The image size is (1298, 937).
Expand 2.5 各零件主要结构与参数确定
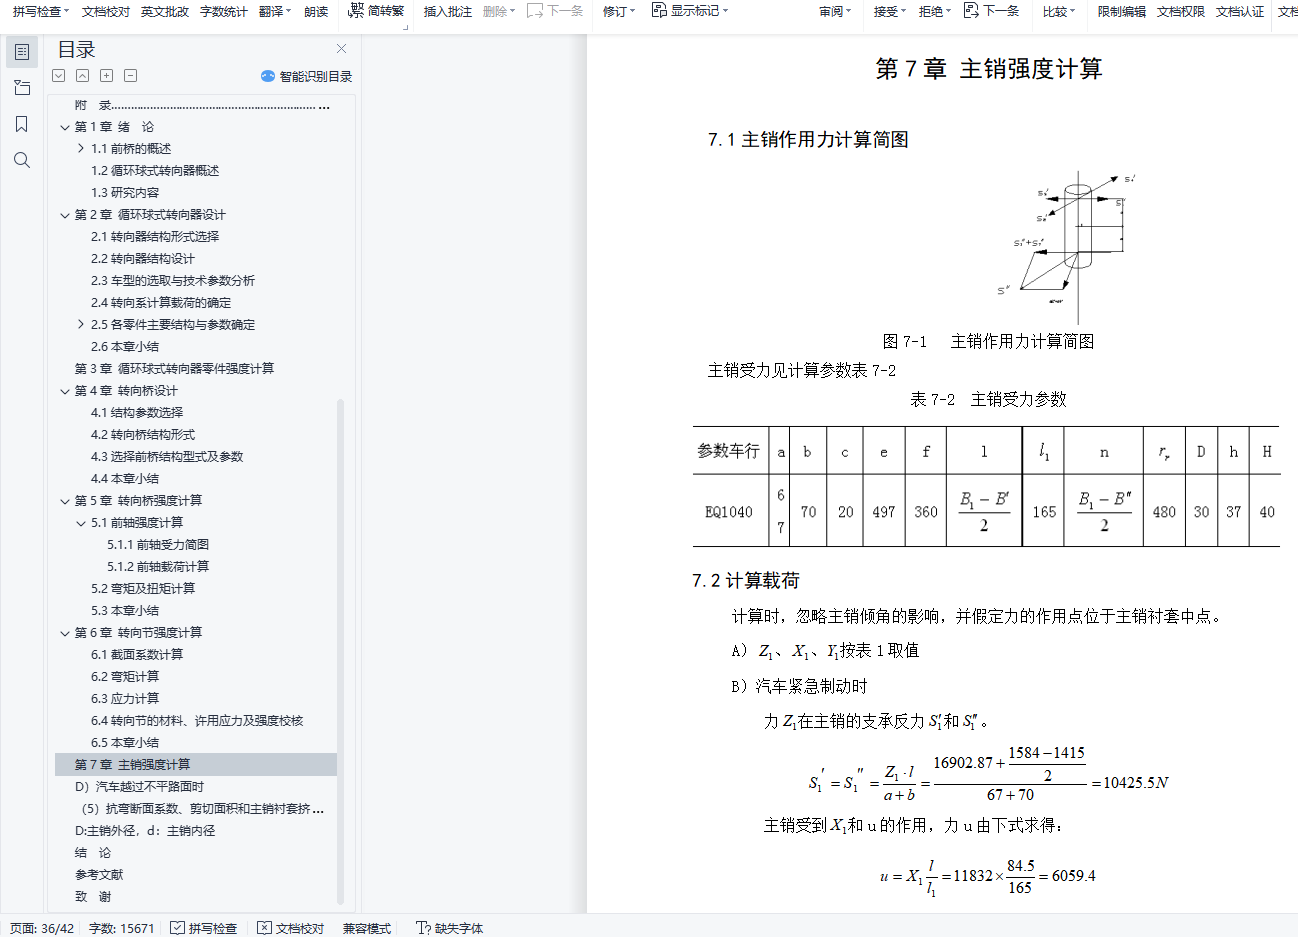click(x=81, y=325)
